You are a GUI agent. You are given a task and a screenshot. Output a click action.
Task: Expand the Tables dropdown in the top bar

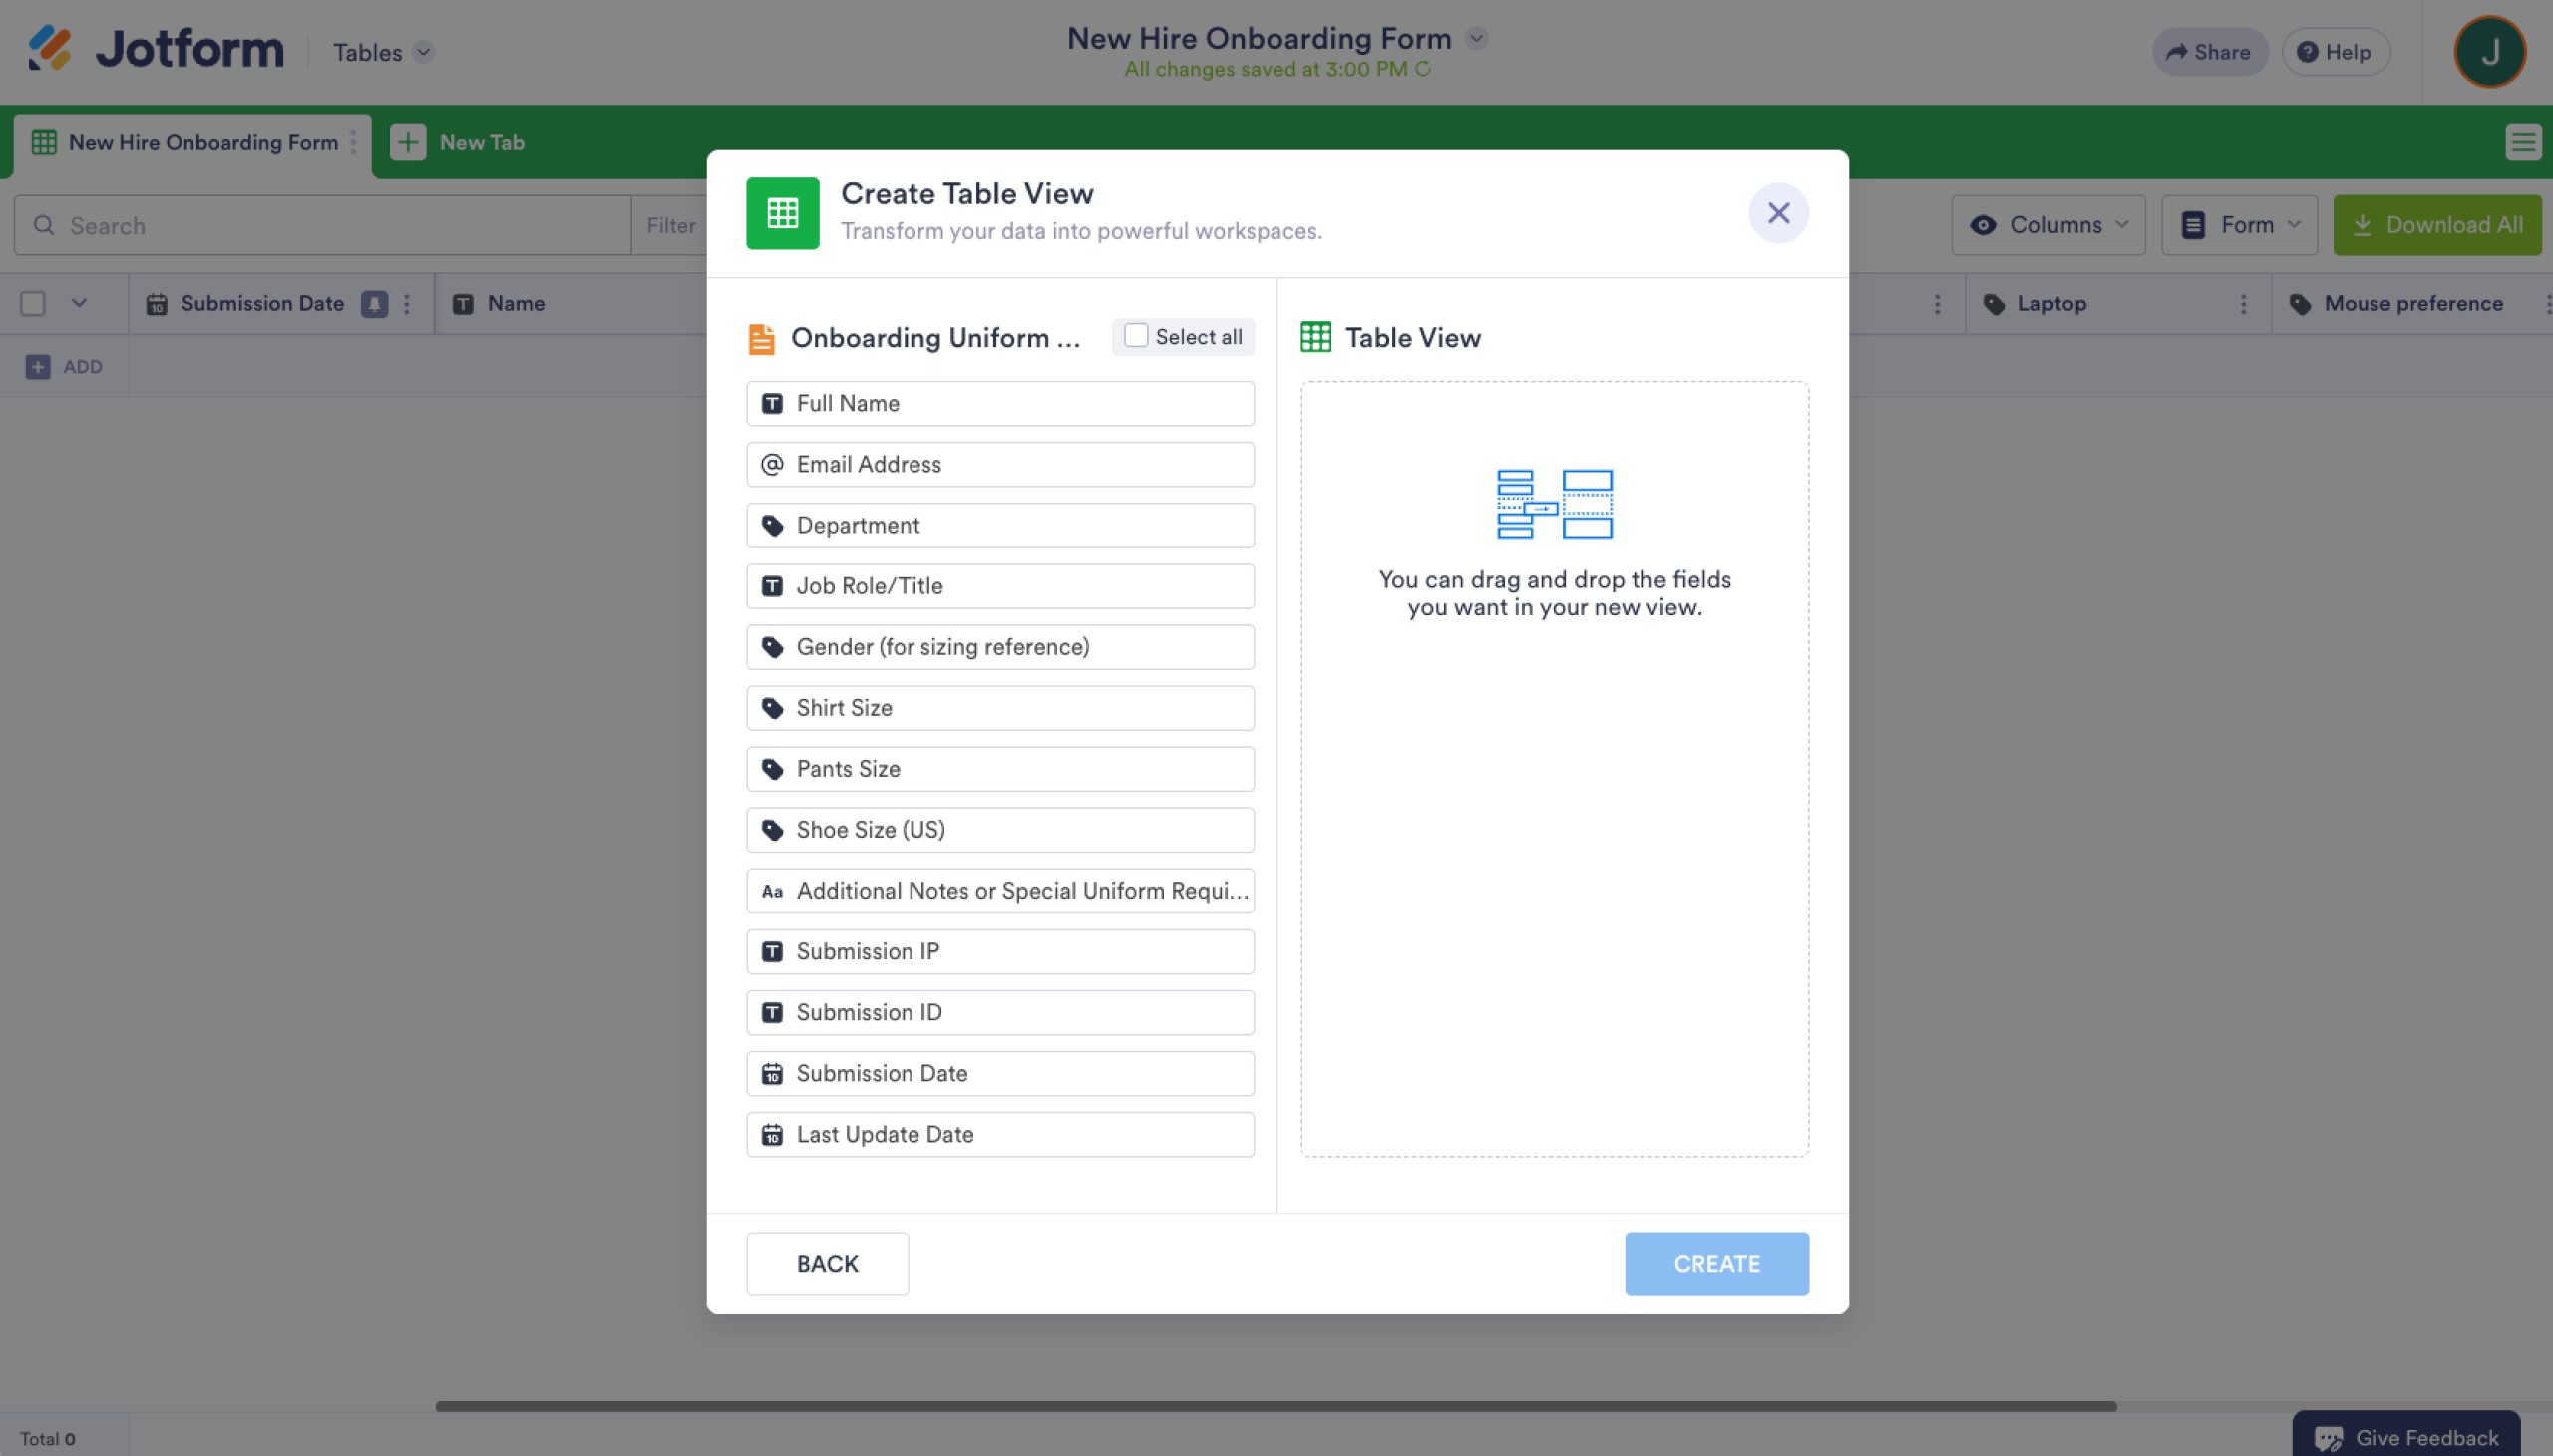coord(380,52)
